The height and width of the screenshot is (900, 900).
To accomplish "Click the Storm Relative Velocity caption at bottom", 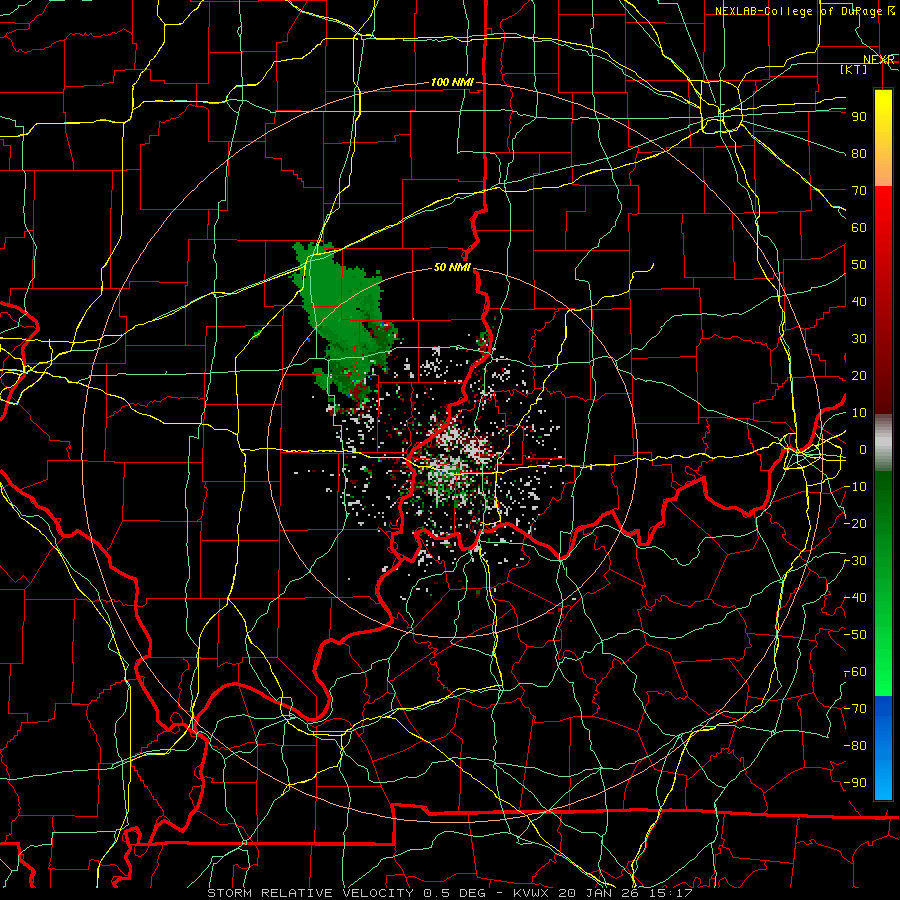I will point(449,893).
